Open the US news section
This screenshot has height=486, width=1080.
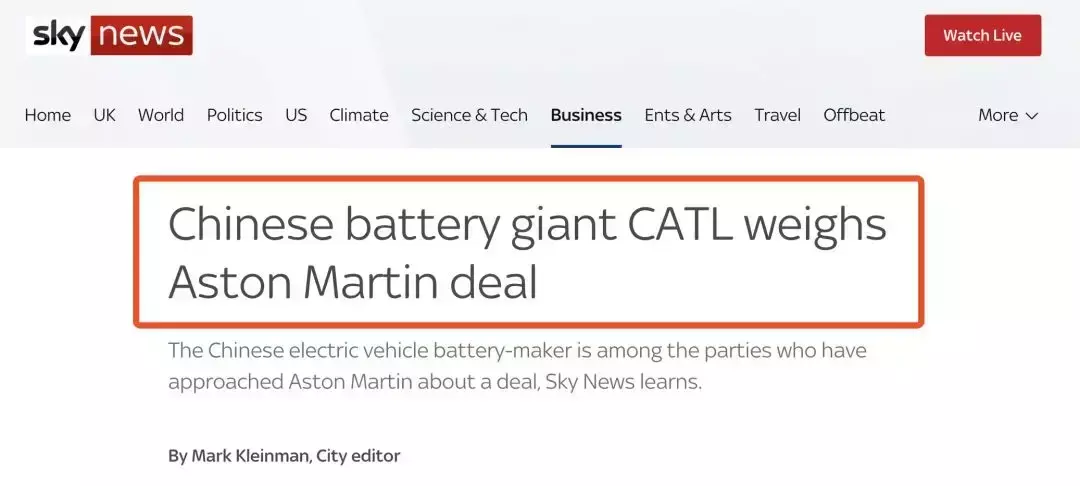coord(296,115)
